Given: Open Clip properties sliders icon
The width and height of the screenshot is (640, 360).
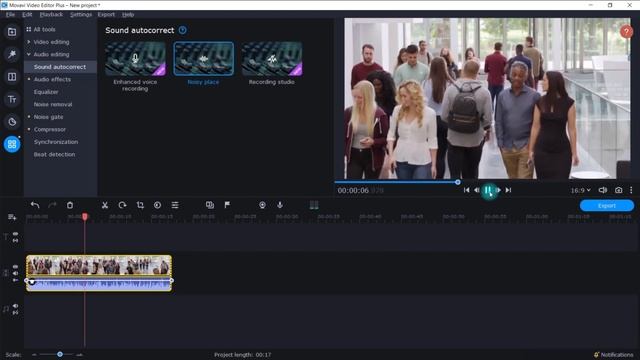Looking at the screenshot, I should pos(175,205).
